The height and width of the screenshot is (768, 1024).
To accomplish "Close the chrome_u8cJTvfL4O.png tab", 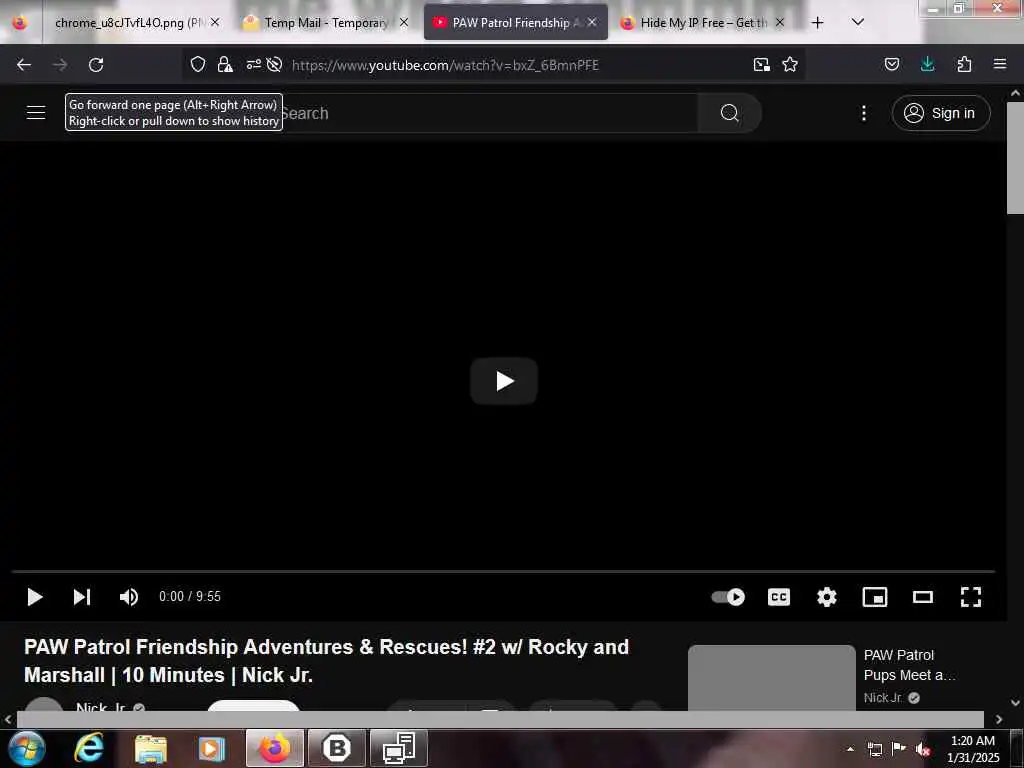I will (x=215, y=22).
